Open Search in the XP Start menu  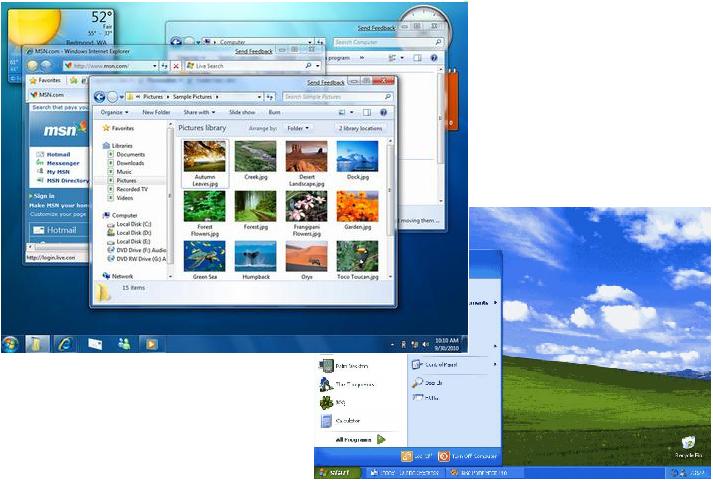click(427, 383)
